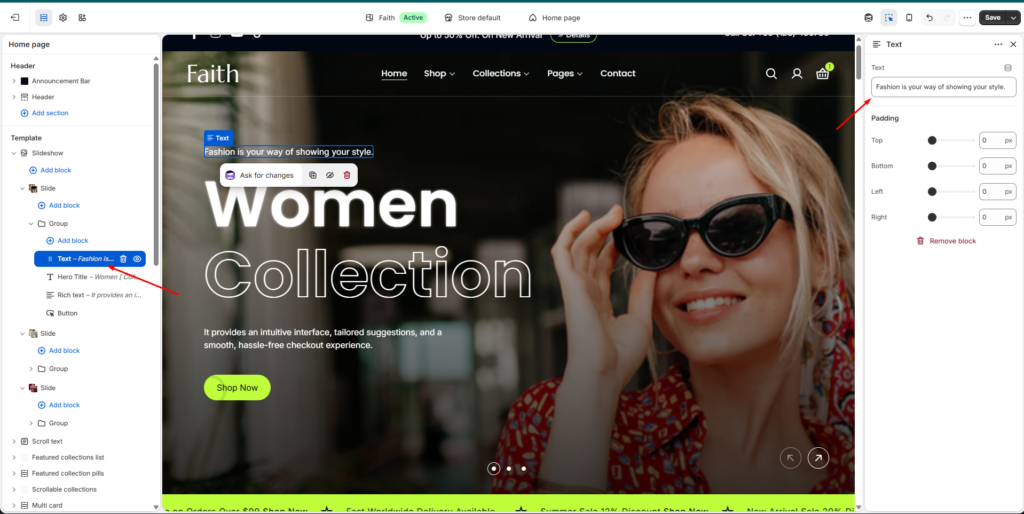
Task: Delete the selected Text block via trash icon
Action: [x=123, y=259]
